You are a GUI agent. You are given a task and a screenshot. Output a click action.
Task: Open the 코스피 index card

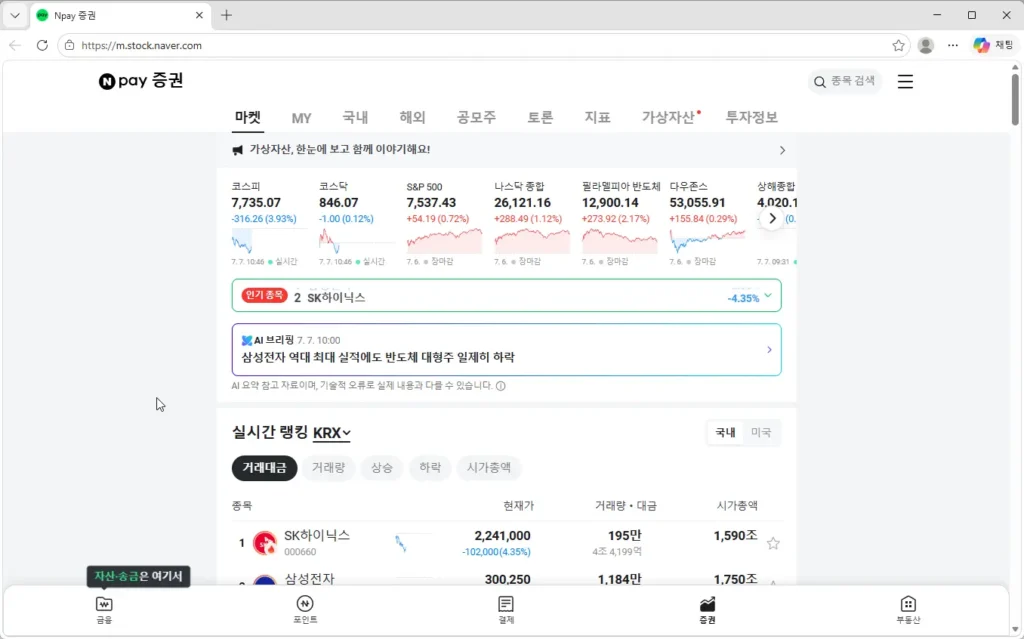pos(268,223)
